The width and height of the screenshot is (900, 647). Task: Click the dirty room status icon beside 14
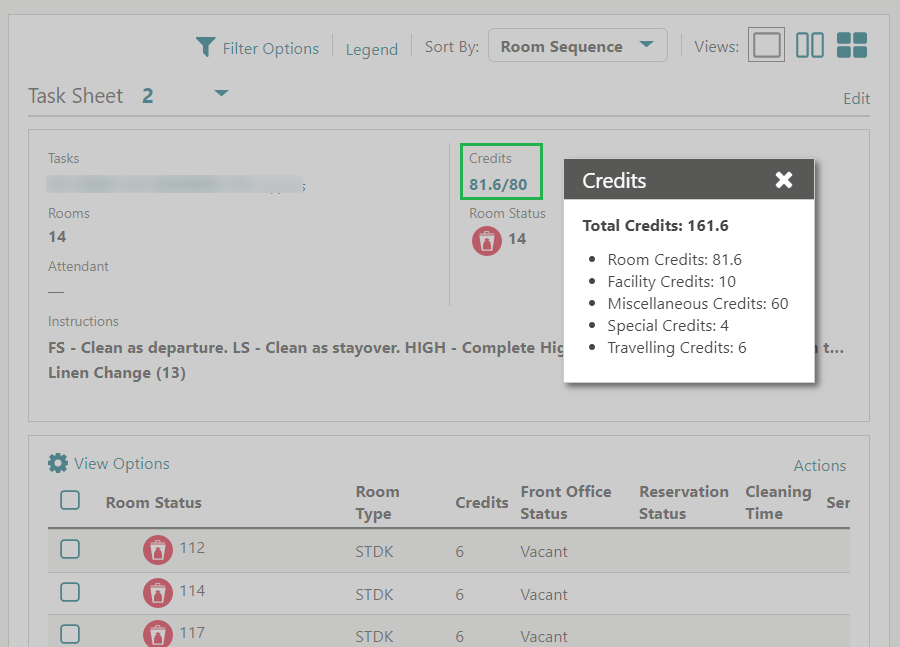487,241
